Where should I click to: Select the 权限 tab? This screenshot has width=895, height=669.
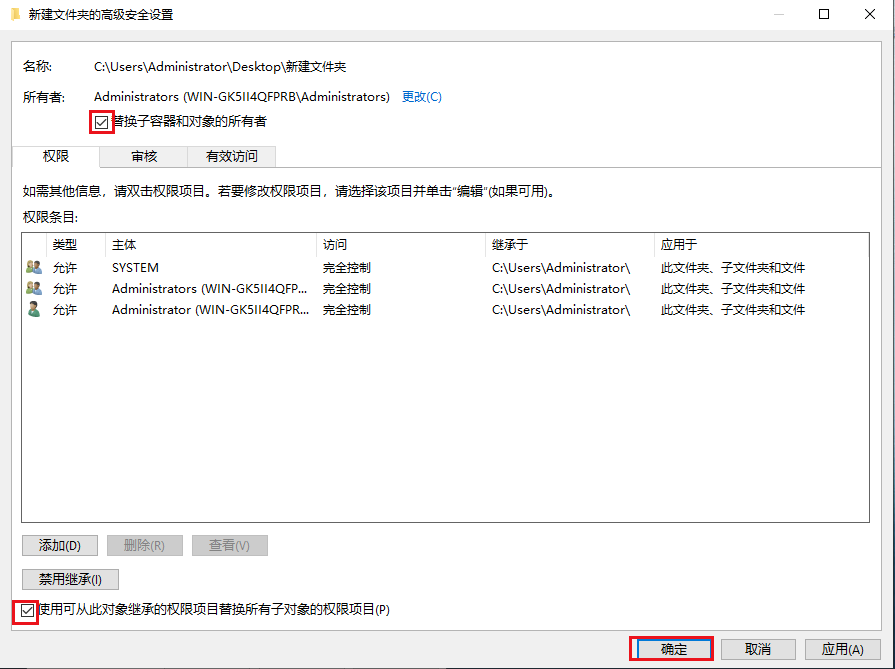pyautogui.click(x=56, y=156)
